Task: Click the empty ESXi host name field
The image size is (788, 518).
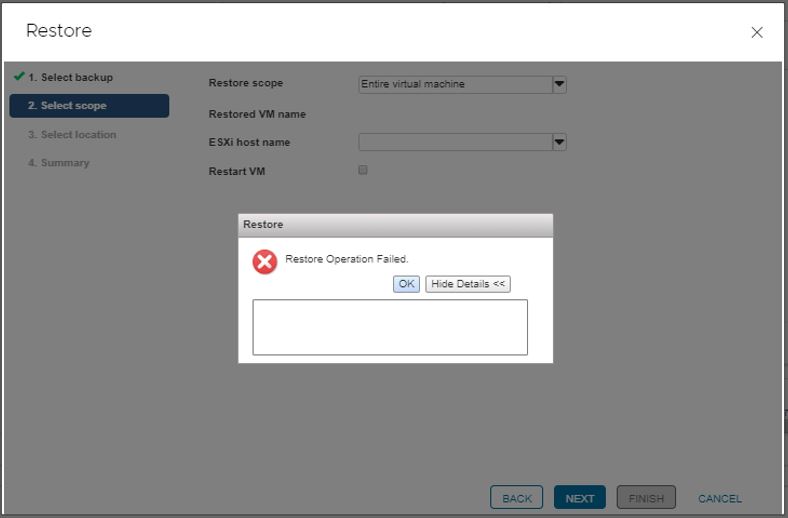Action: click(x=455, y=142)
